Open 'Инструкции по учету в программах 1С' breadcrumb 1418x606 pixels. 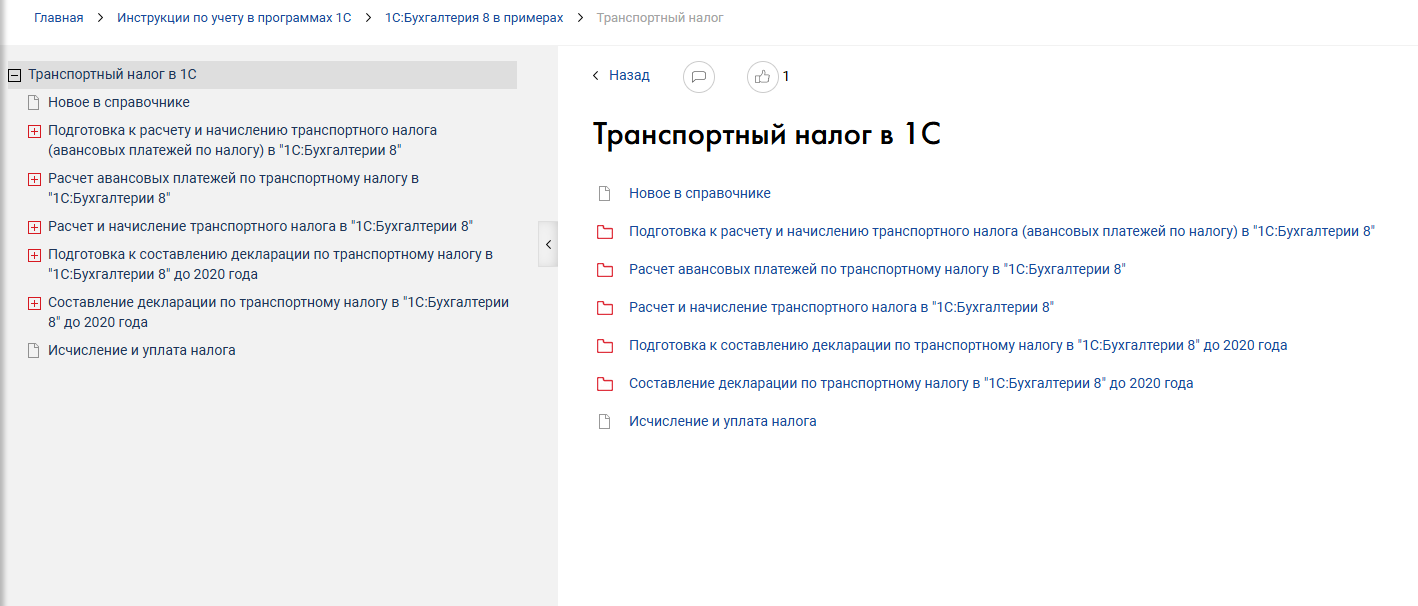pos(234,18)
